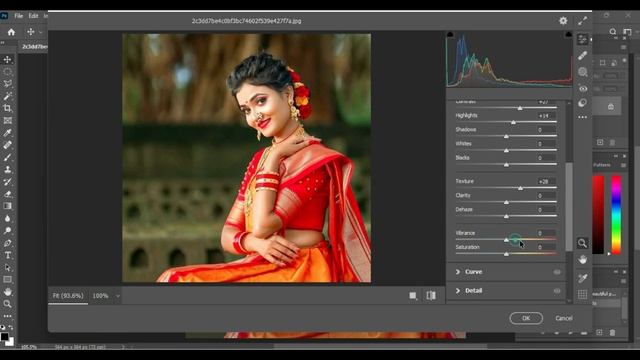
Task: Select the Red Eye removal tool
Action: [582, 88]
